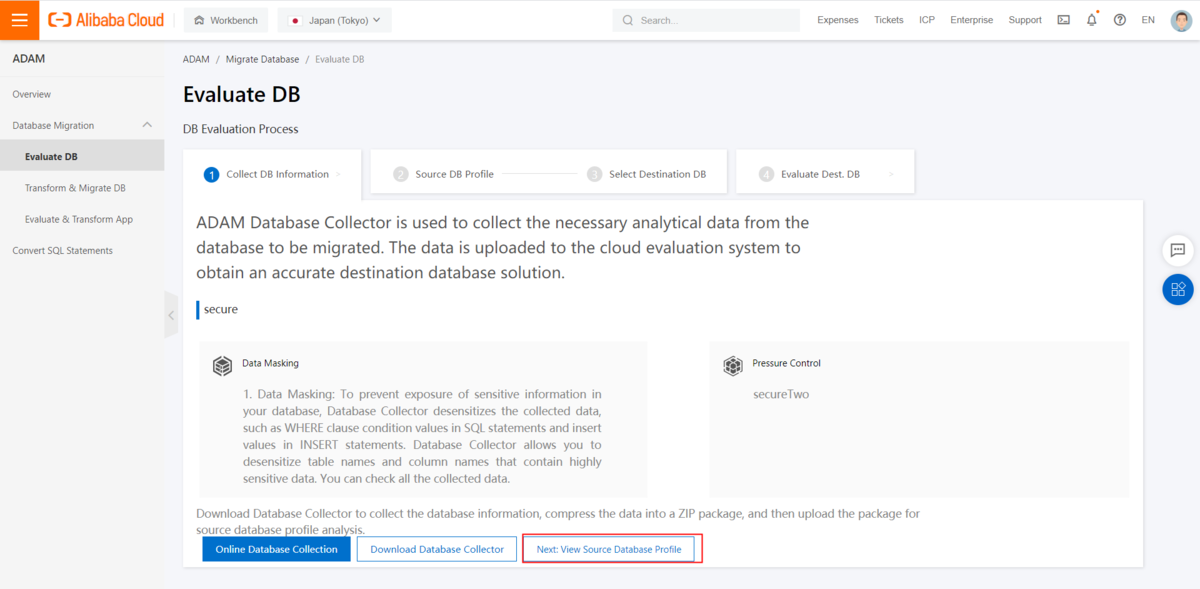Open ICP in top bar
The height and width of the screenshot is (589, 1200).
tap(927, 20)
